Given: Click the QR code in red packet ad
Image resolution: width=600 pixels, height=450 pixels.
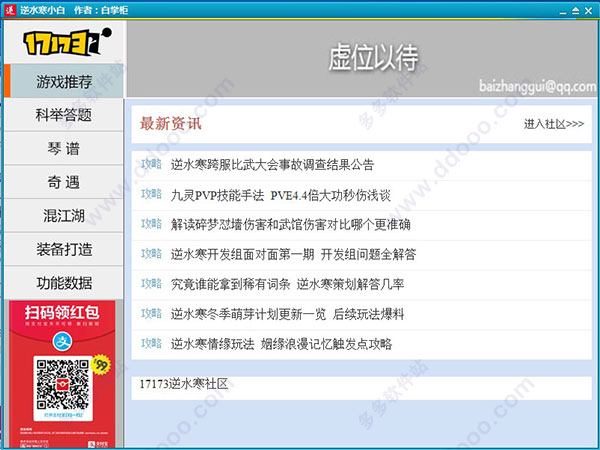Looking at the screenshot, I should 63,384.
